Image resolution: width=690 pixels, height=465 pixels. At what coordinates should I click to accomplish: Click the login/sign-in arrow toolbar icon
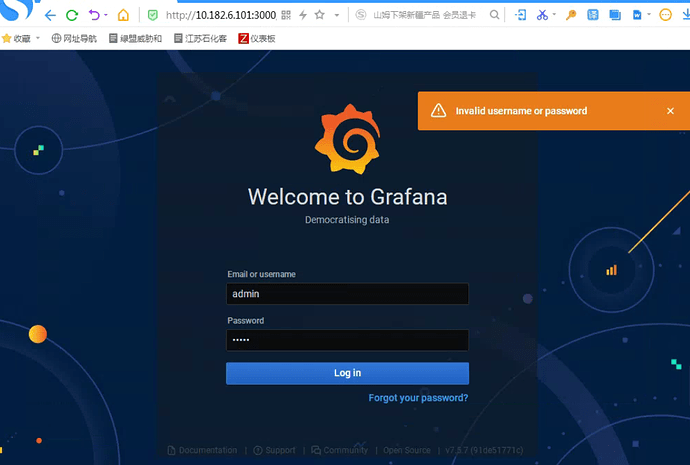(x=520, y=15)
